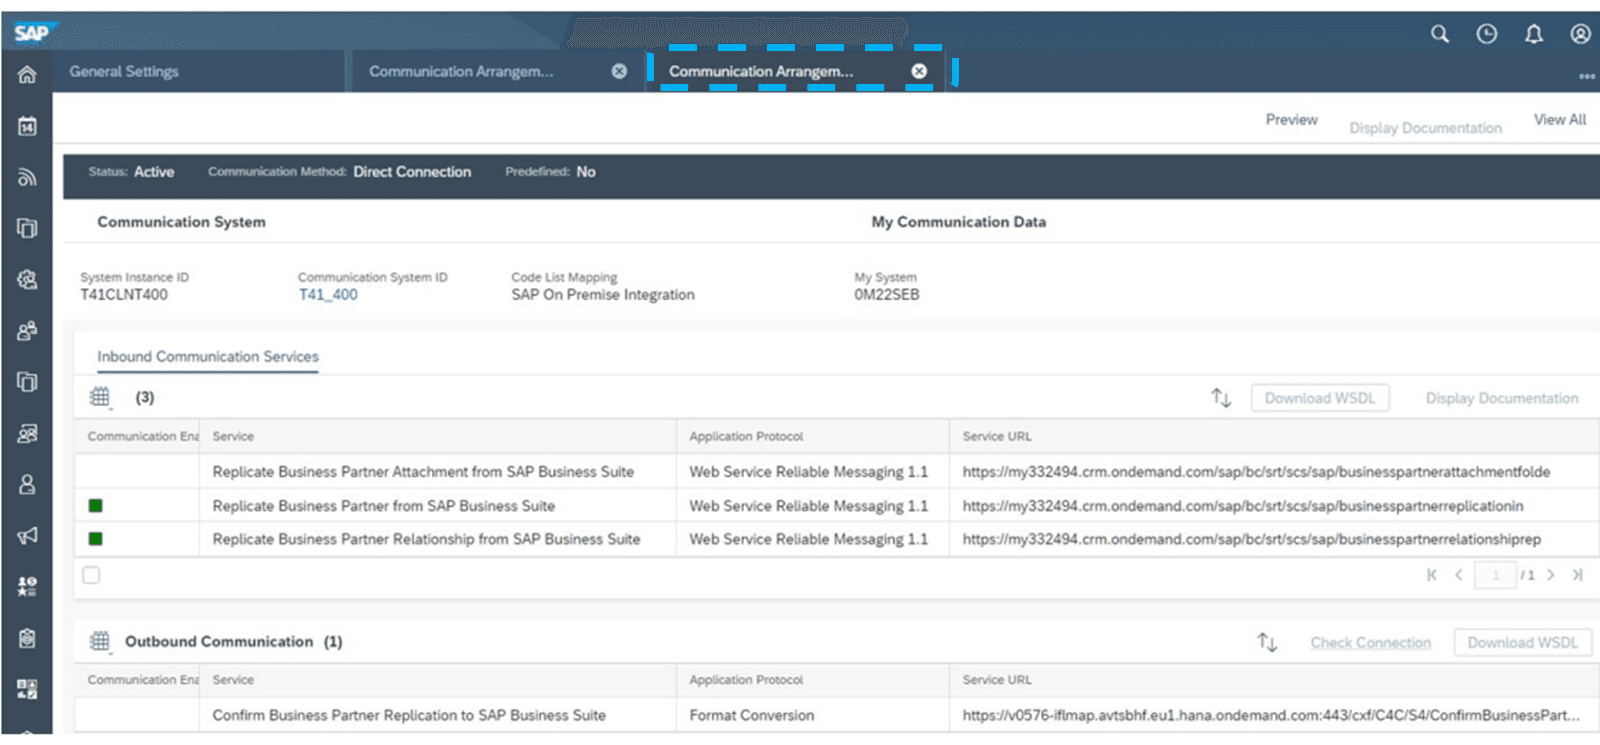Close the Communication Arrangement tab next to General Settings

click(x=619, y=71)
